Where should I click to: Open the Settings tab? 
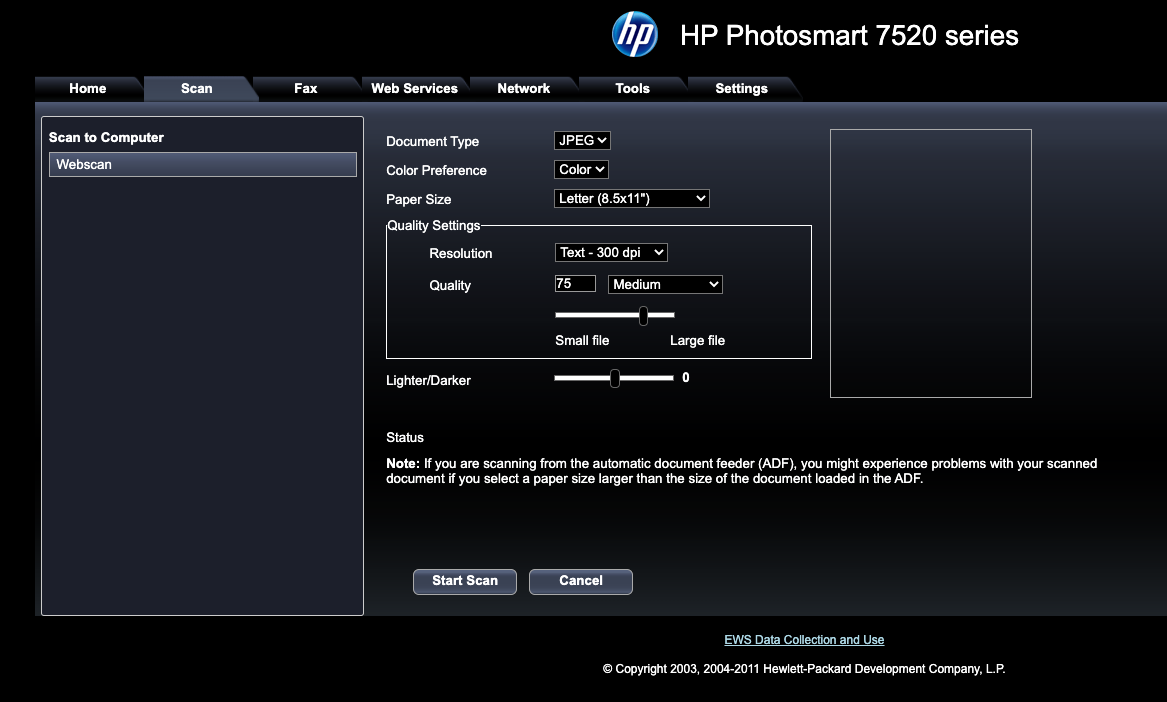[x=741, y=88]
